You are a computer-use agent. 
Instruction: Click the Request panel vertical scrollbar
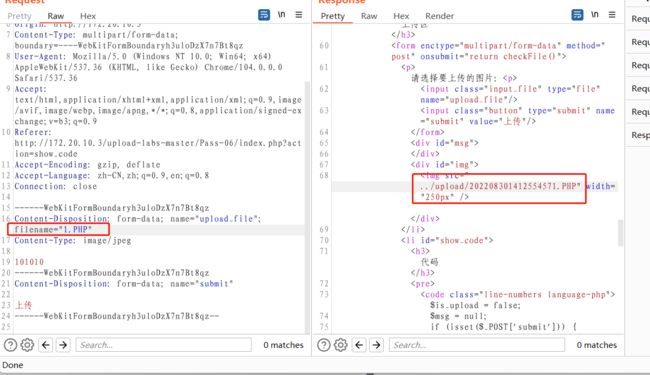pyautogui.click(x=308, y=207)
